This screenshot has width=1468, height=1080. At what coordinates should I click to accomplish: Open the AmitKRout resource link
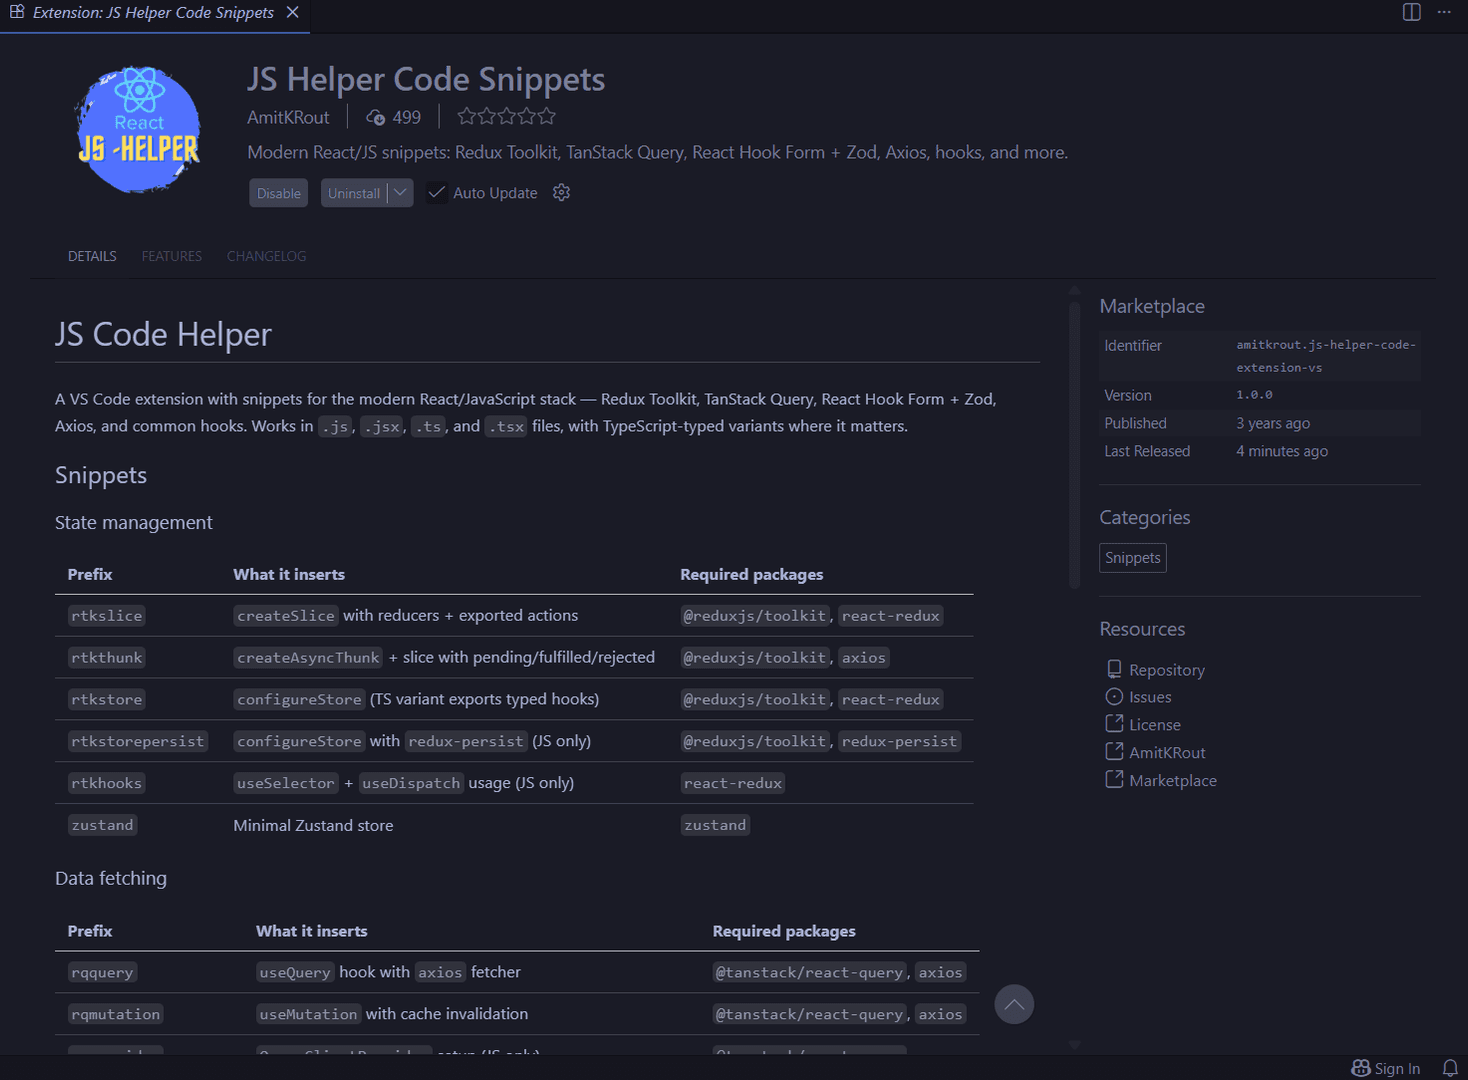coord(1167,753)
